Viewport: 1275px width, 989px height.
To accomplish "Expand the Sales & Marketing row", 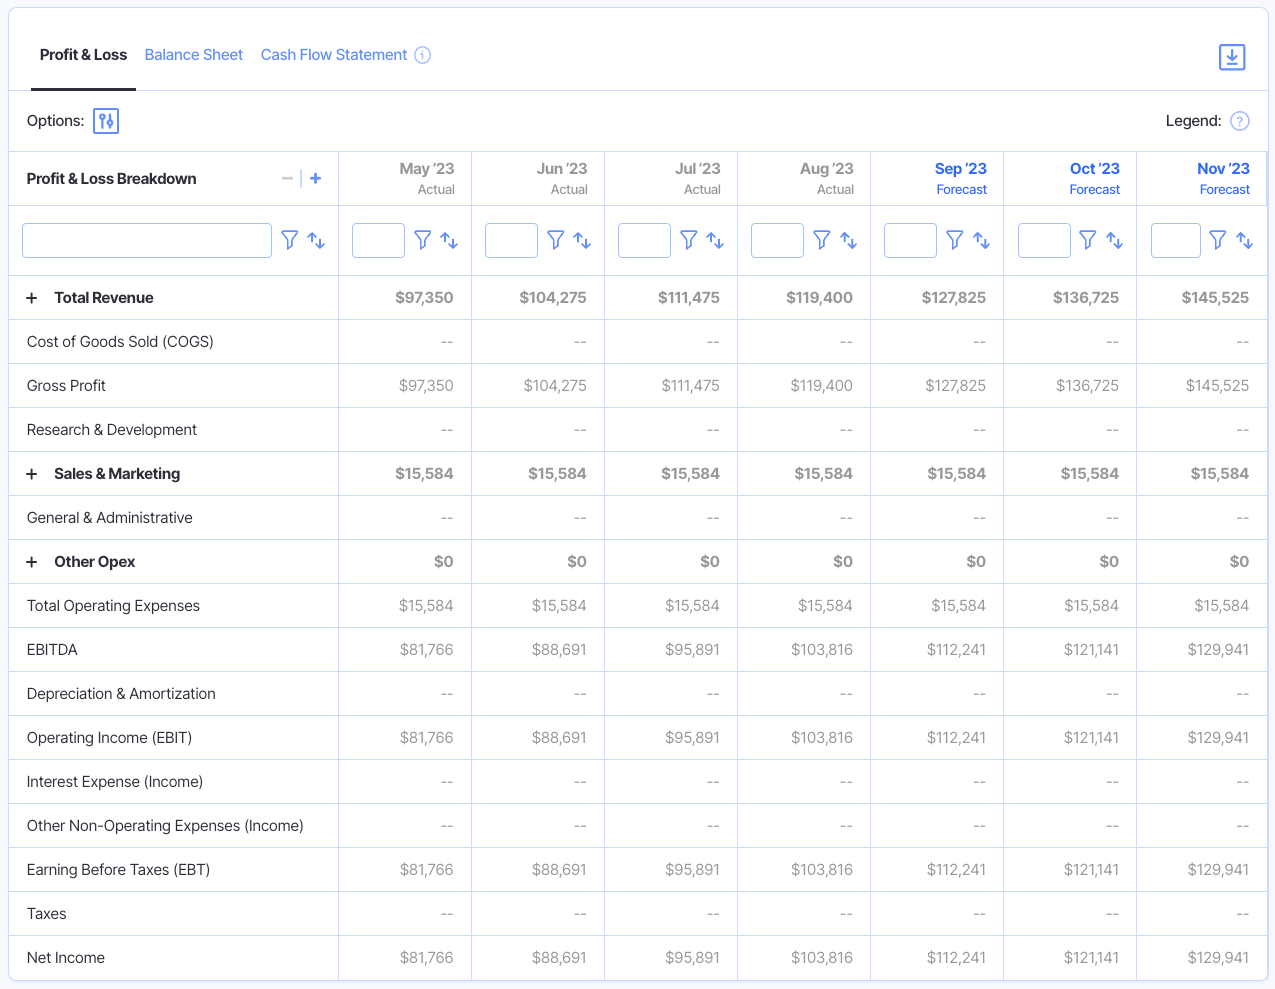I will point(31,473).
